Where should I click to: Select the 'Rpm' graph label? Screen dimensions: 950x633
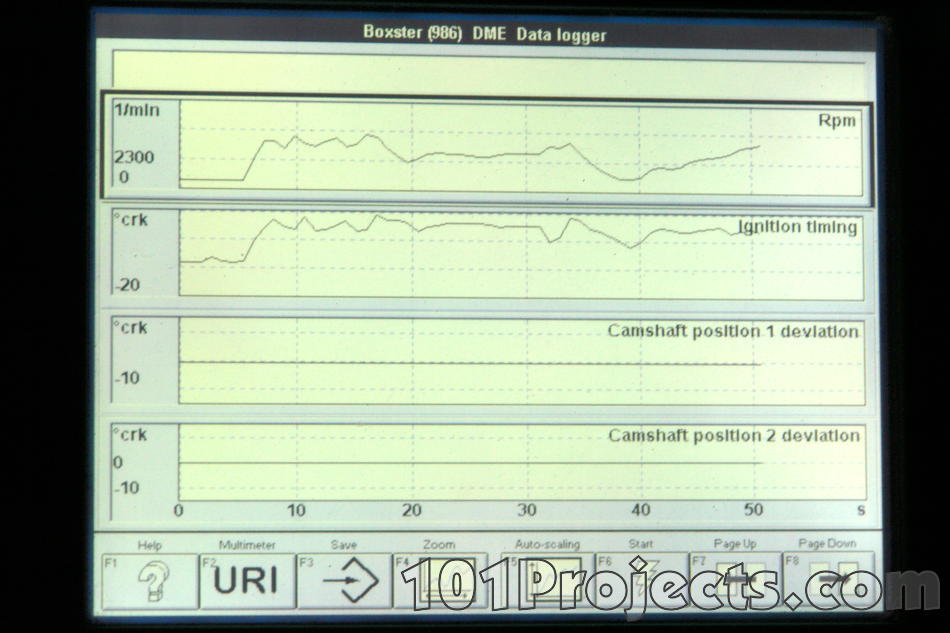pyautogui.click(x=837, y=120)
